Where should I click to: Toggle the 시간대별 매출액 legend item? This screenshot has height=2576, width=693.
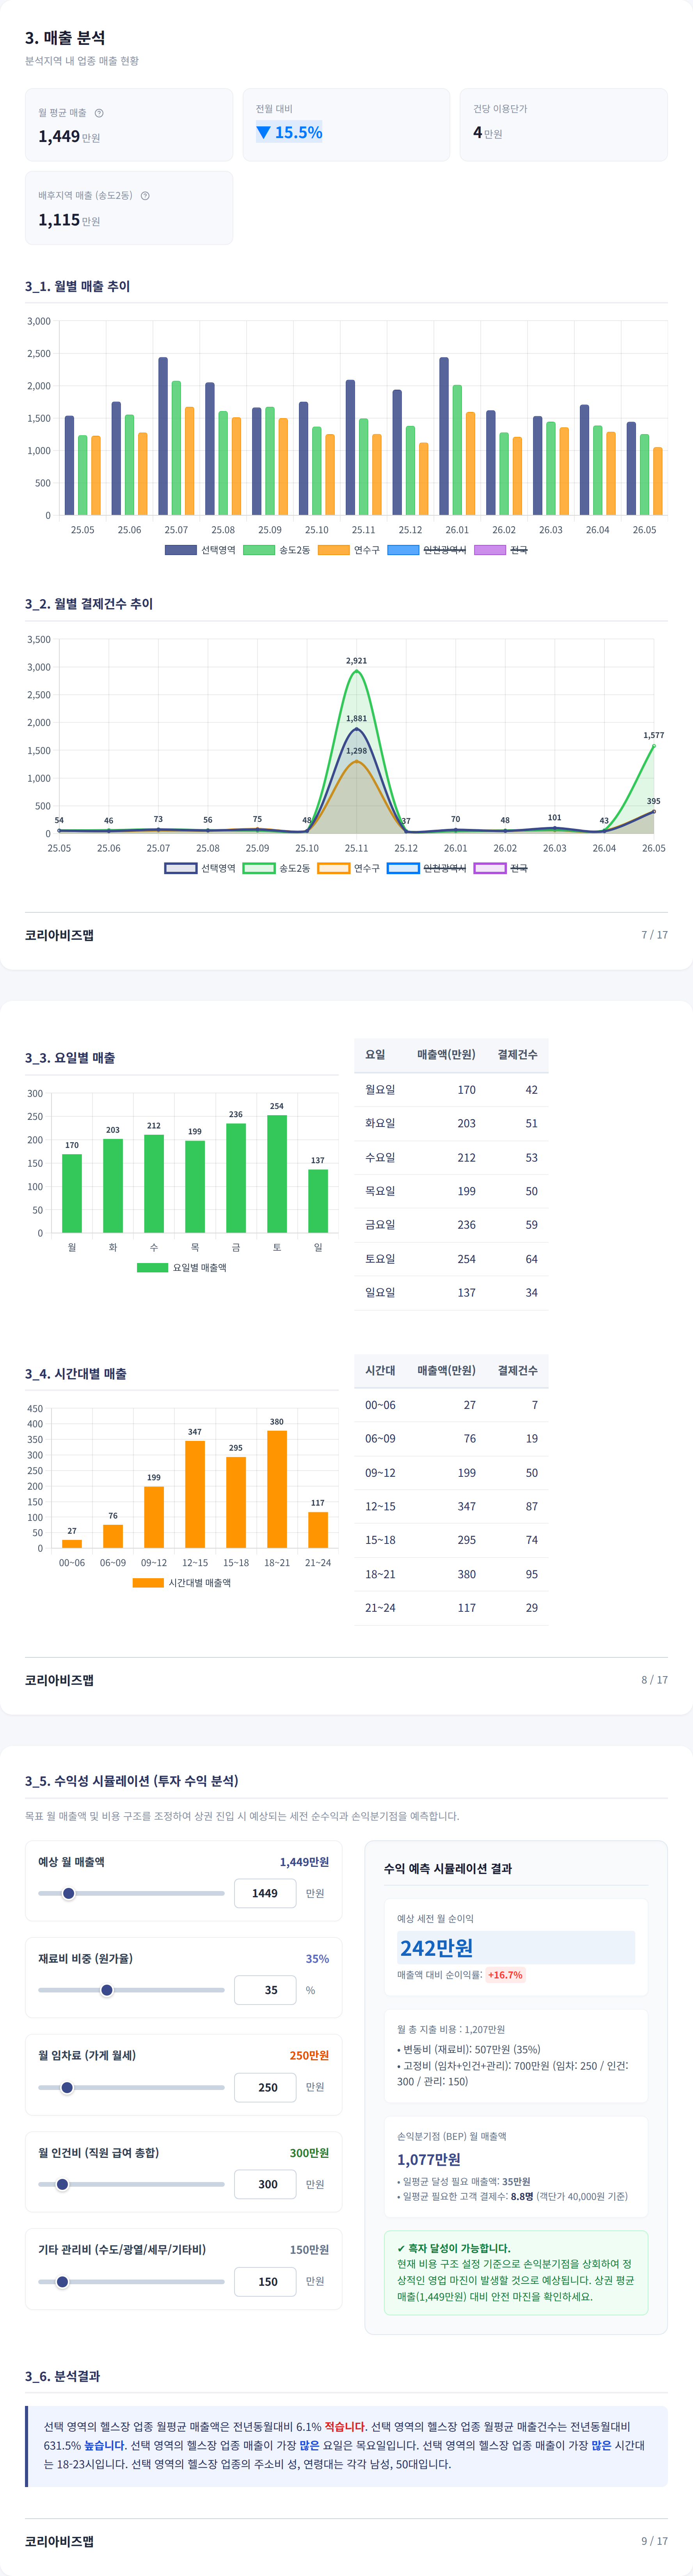coord(182,1583)
